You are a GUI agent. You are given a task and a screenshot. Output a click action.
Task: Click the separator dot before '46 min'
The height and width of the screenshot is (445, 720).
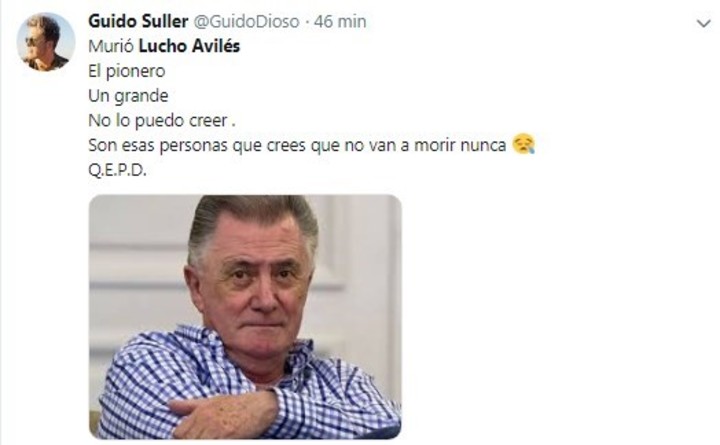(x=307, y=22)
